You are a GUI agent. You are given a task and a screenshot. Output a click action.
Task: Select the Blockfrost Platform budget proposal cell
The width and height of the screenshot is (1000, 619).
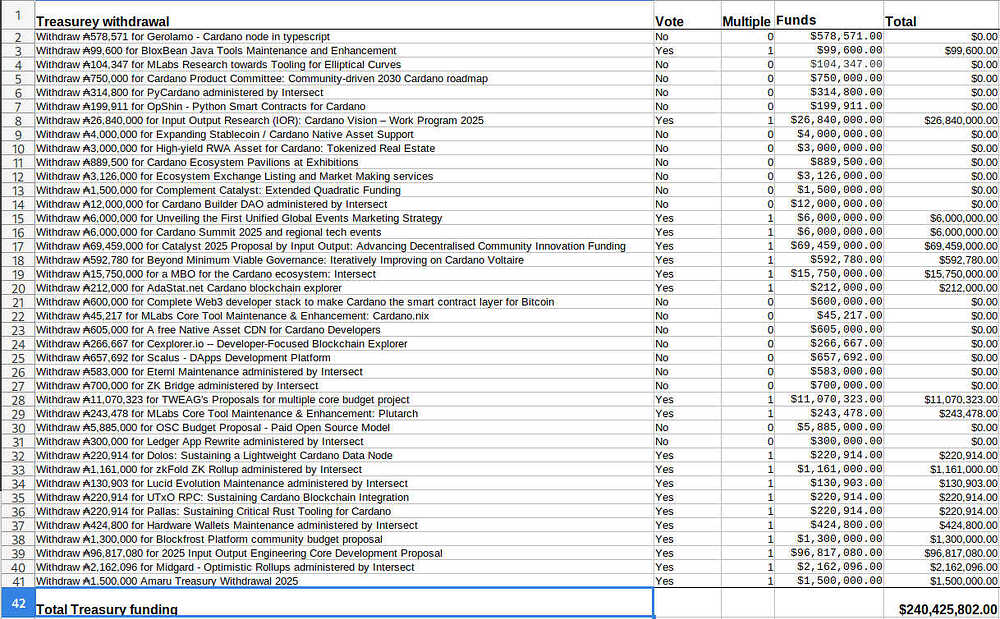click(344, 539)
